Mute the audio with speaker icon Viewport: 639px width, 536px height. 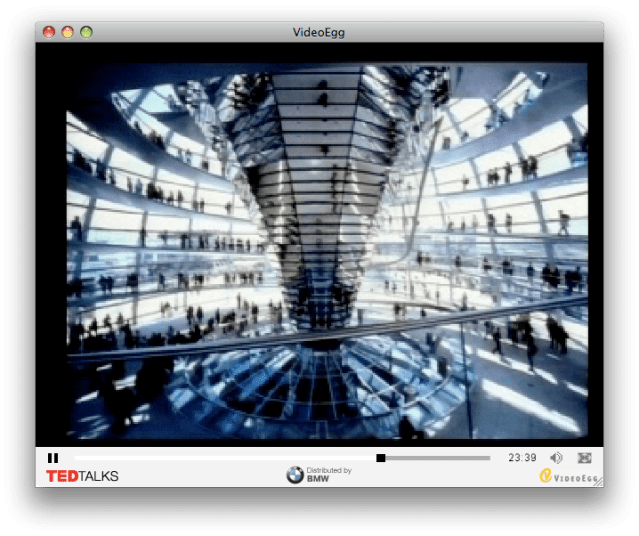[556, 458]
